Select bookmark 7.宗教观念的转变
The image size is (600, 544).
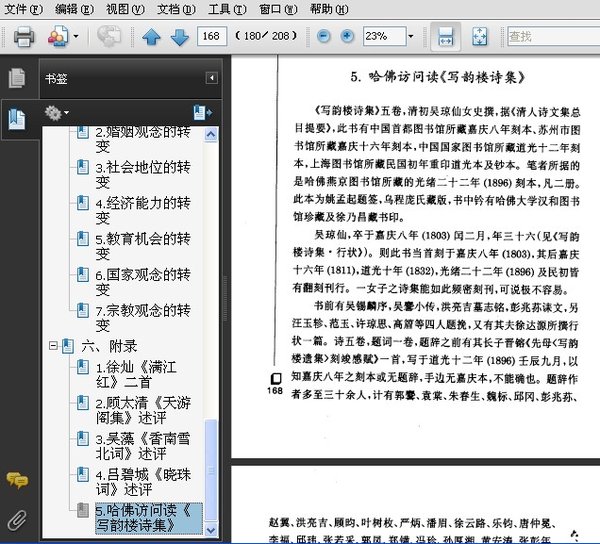coord(143,318)
